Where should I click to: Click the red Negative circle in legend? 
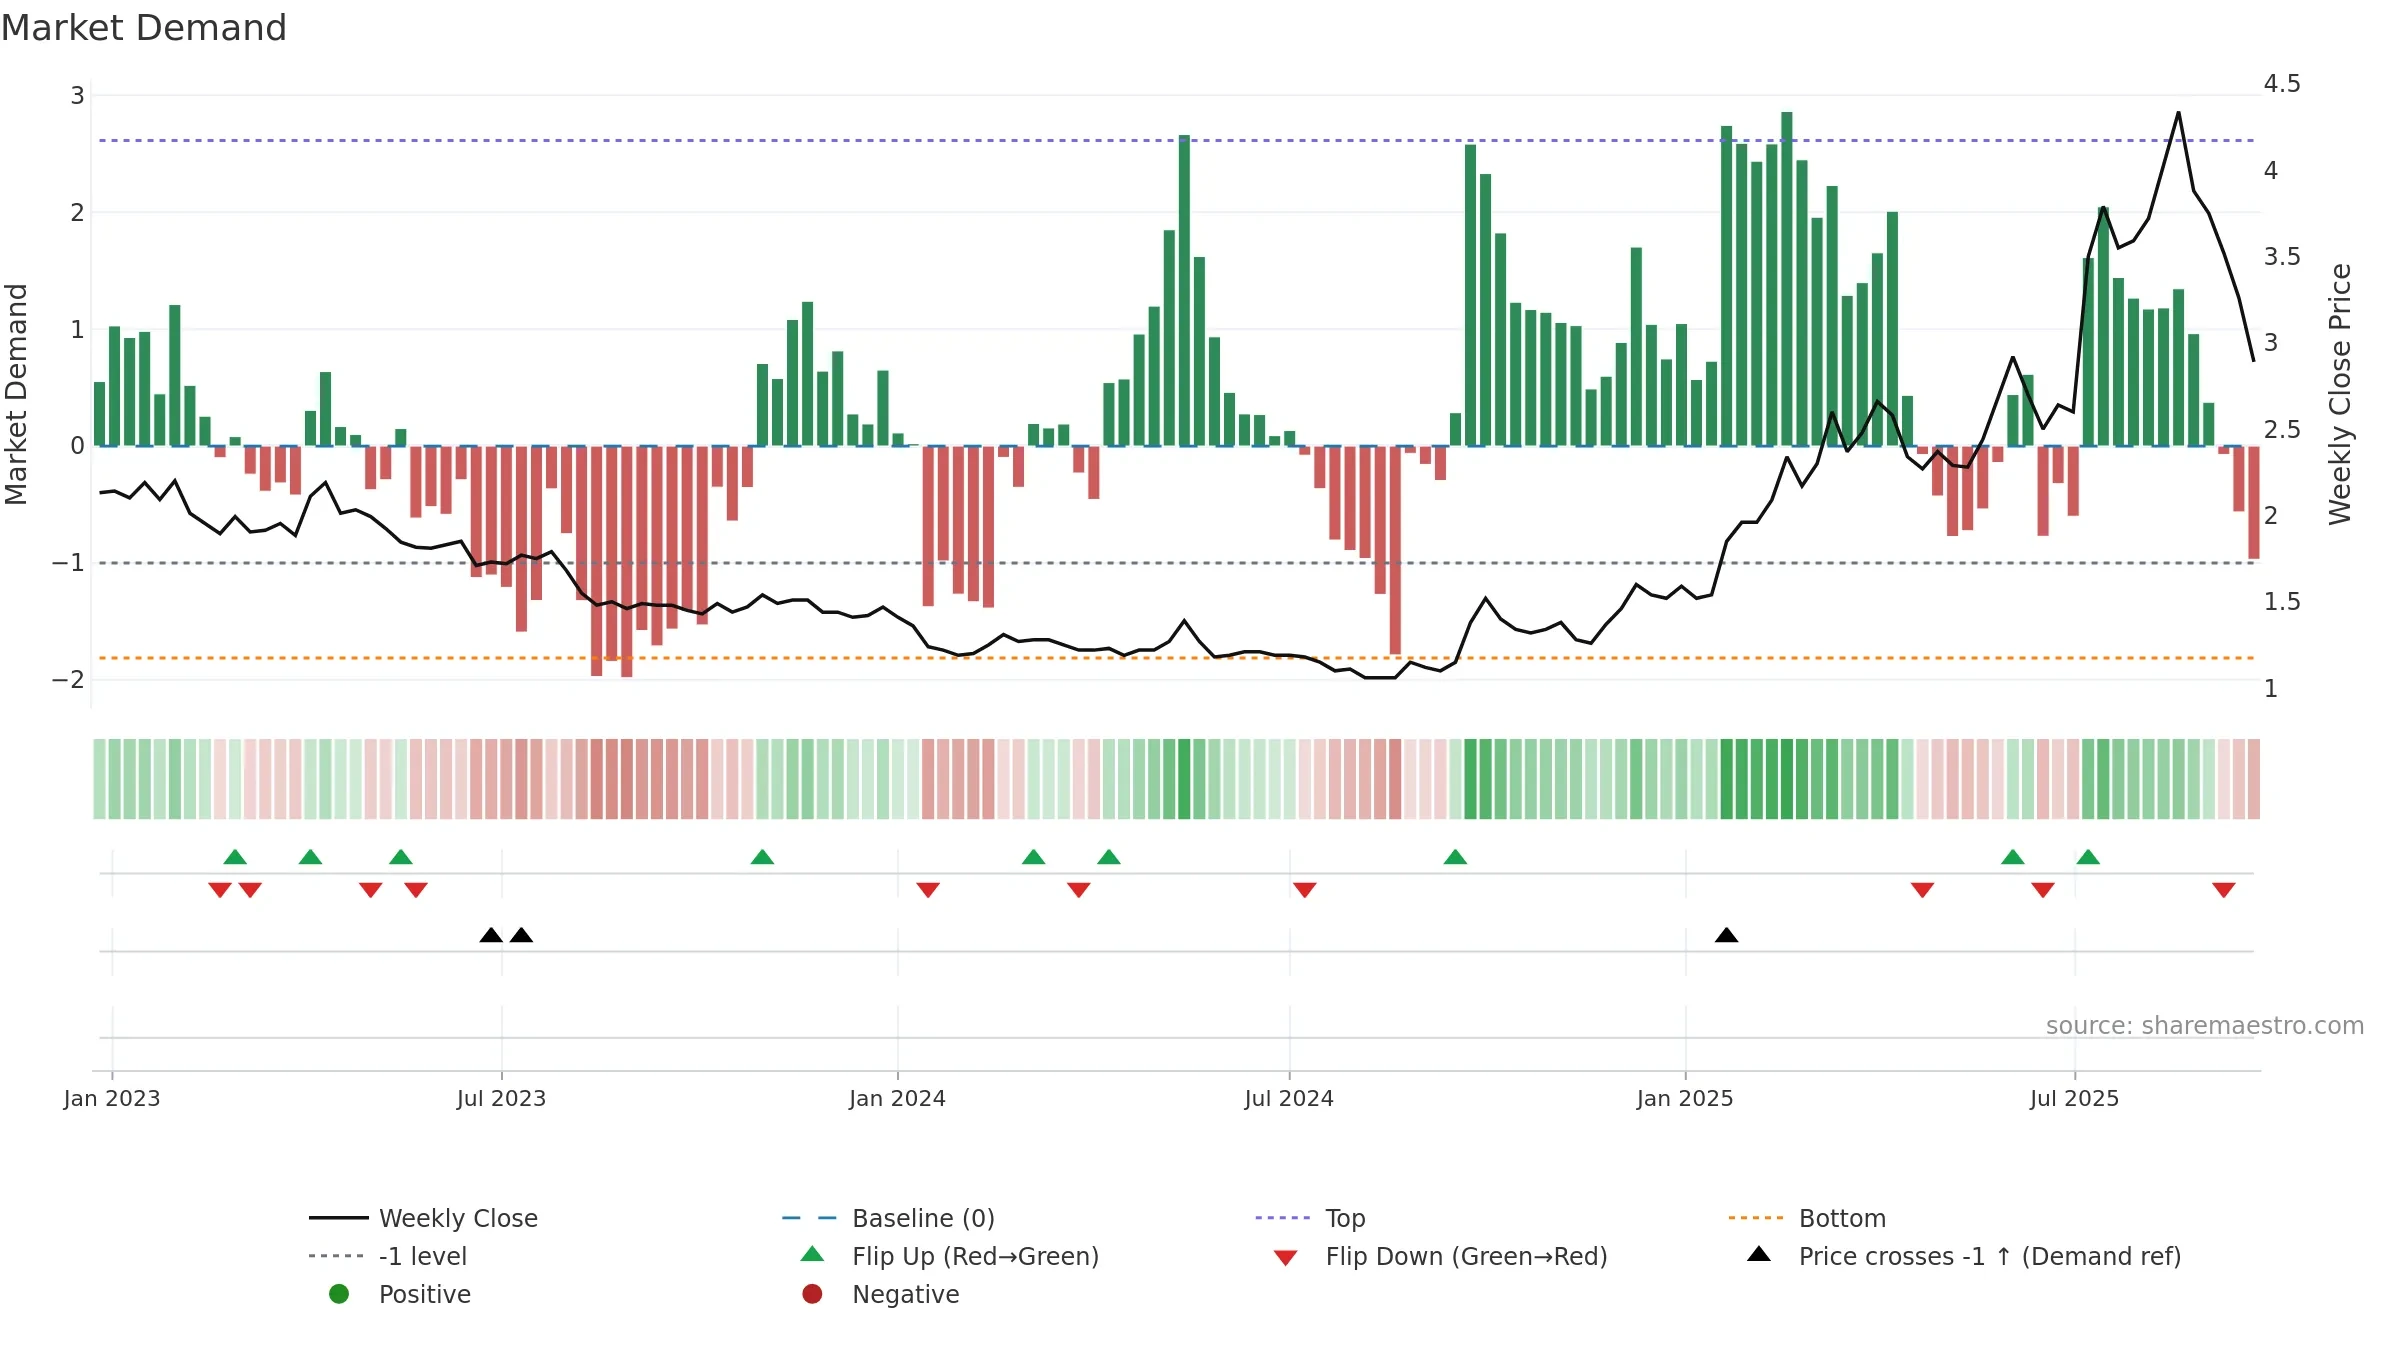coord(812,1294)
